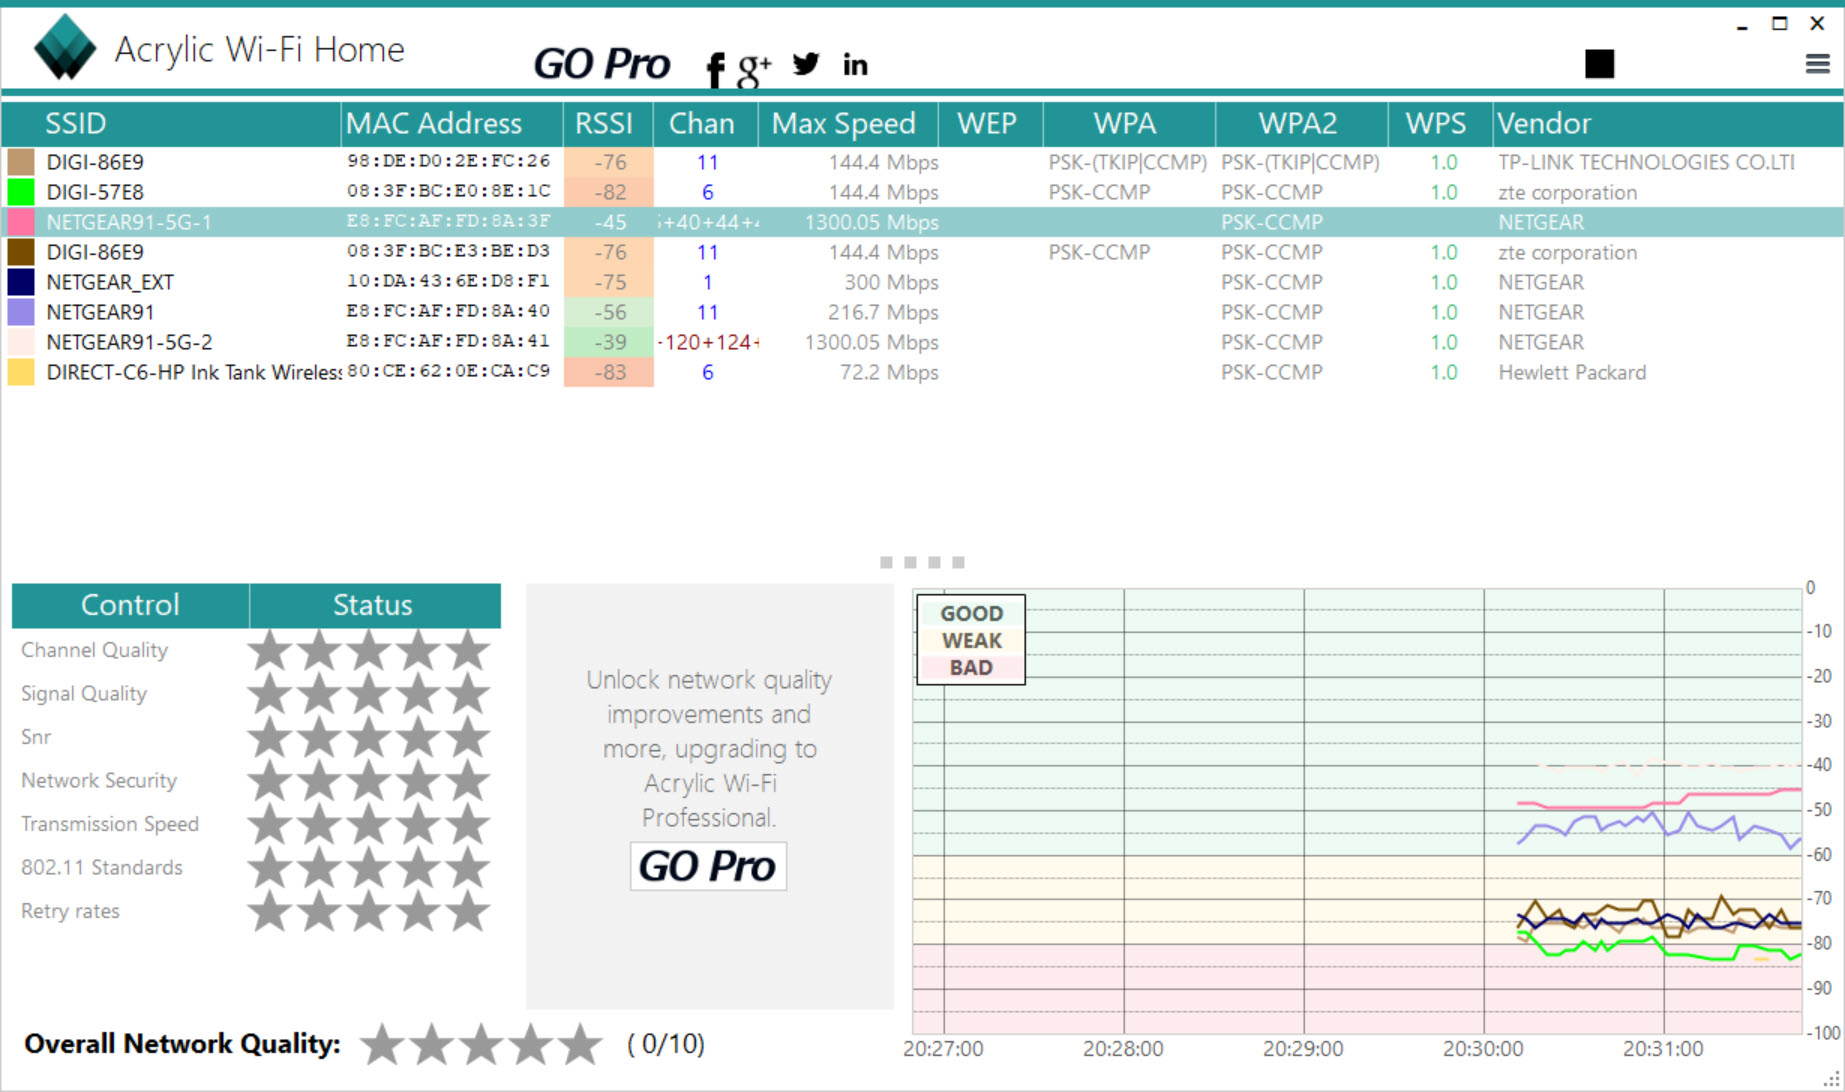Screen dimensions: 1845x1092
Task: Click the green swatch for DIGI-57E8
Action: [x=21, y=192]
